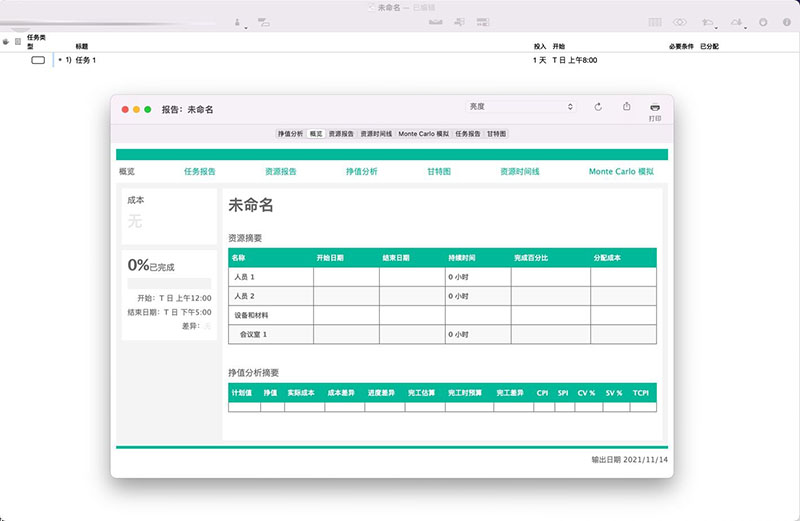The image size is (800, 521).
Task: Click the first small icon in the outline header
Action: click(6, 41)
